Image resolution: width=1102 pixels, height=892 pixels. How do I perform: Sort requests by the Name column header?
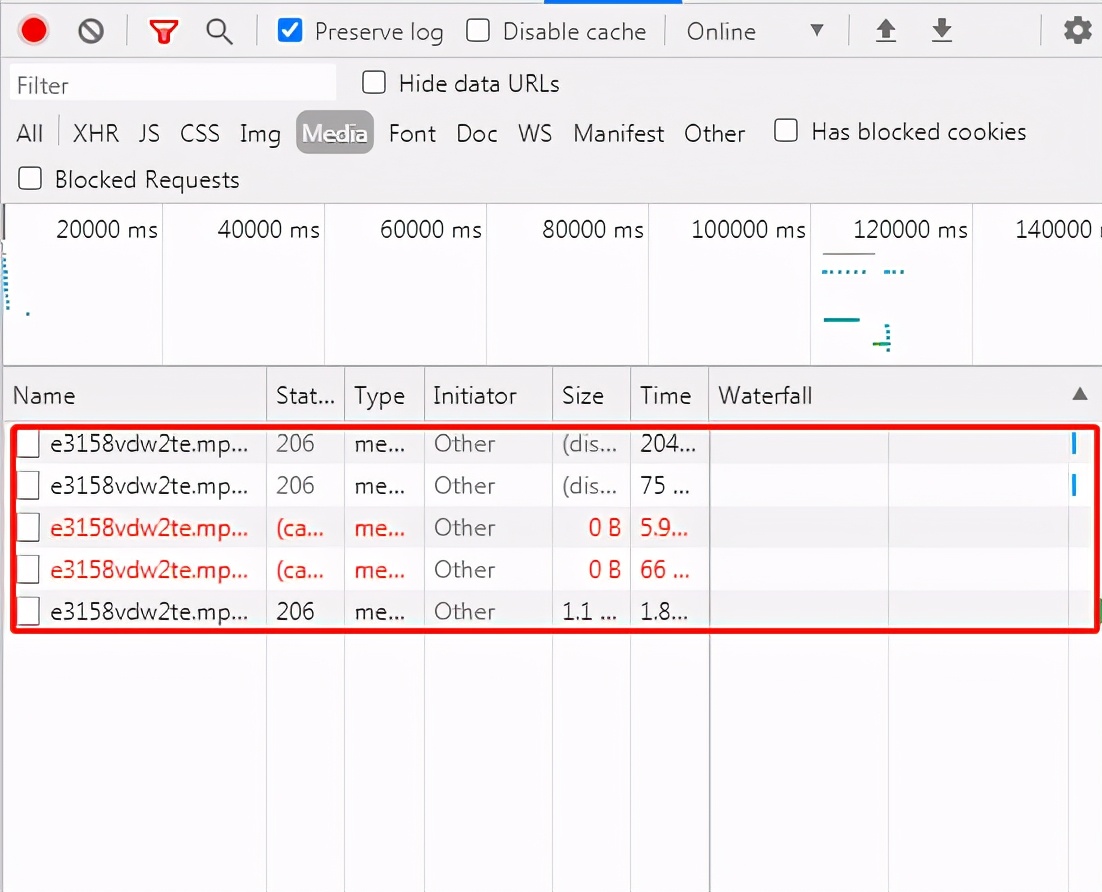45,396
